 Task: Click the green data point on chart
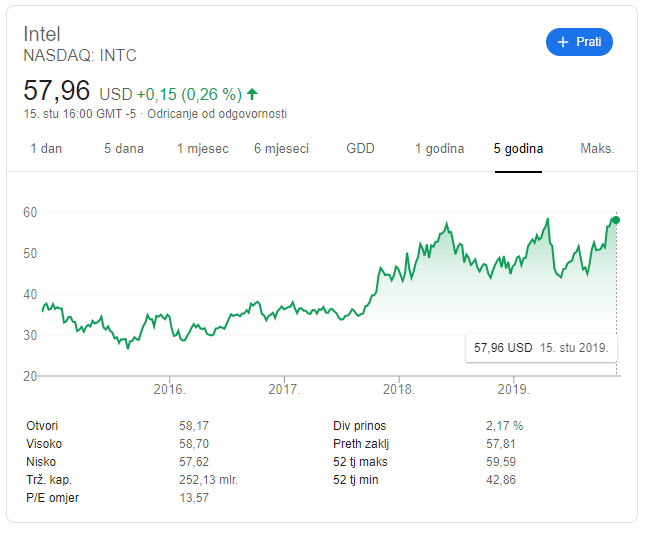coord(616,220)
